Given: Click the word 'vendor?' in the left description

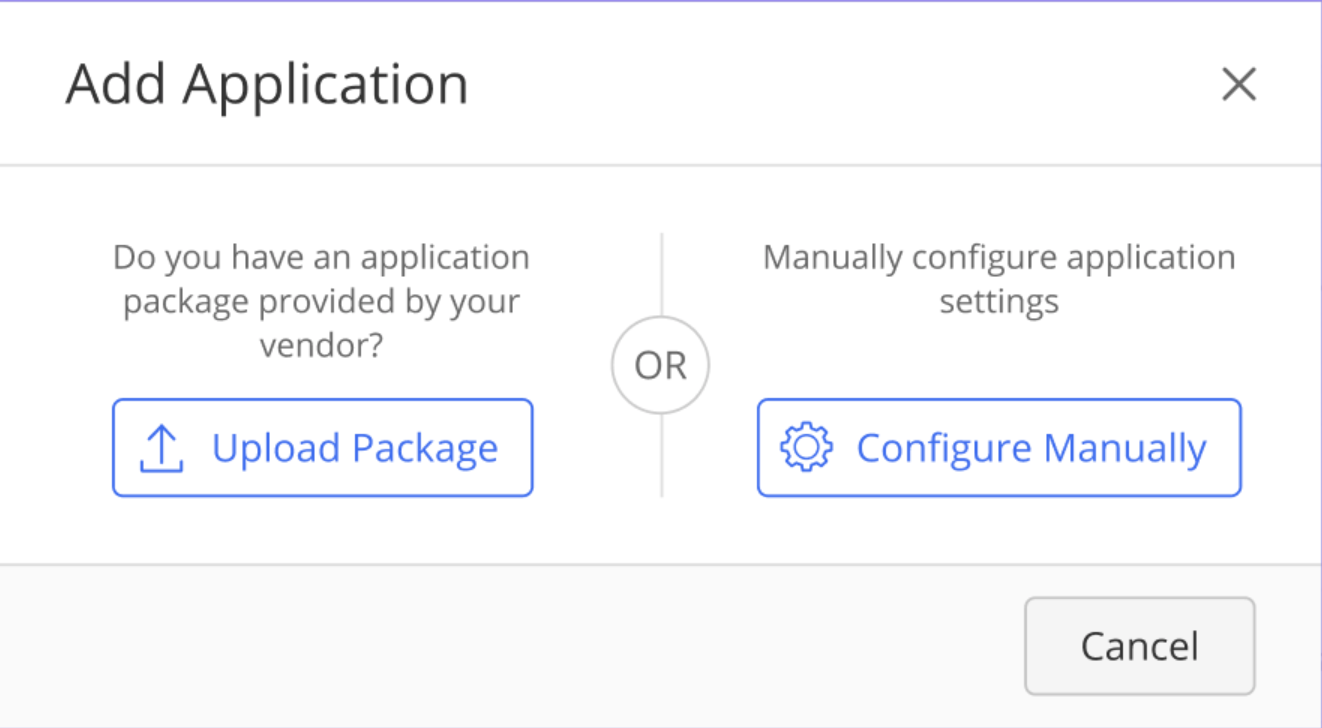Looking at the screenshot, I should 322,345.
